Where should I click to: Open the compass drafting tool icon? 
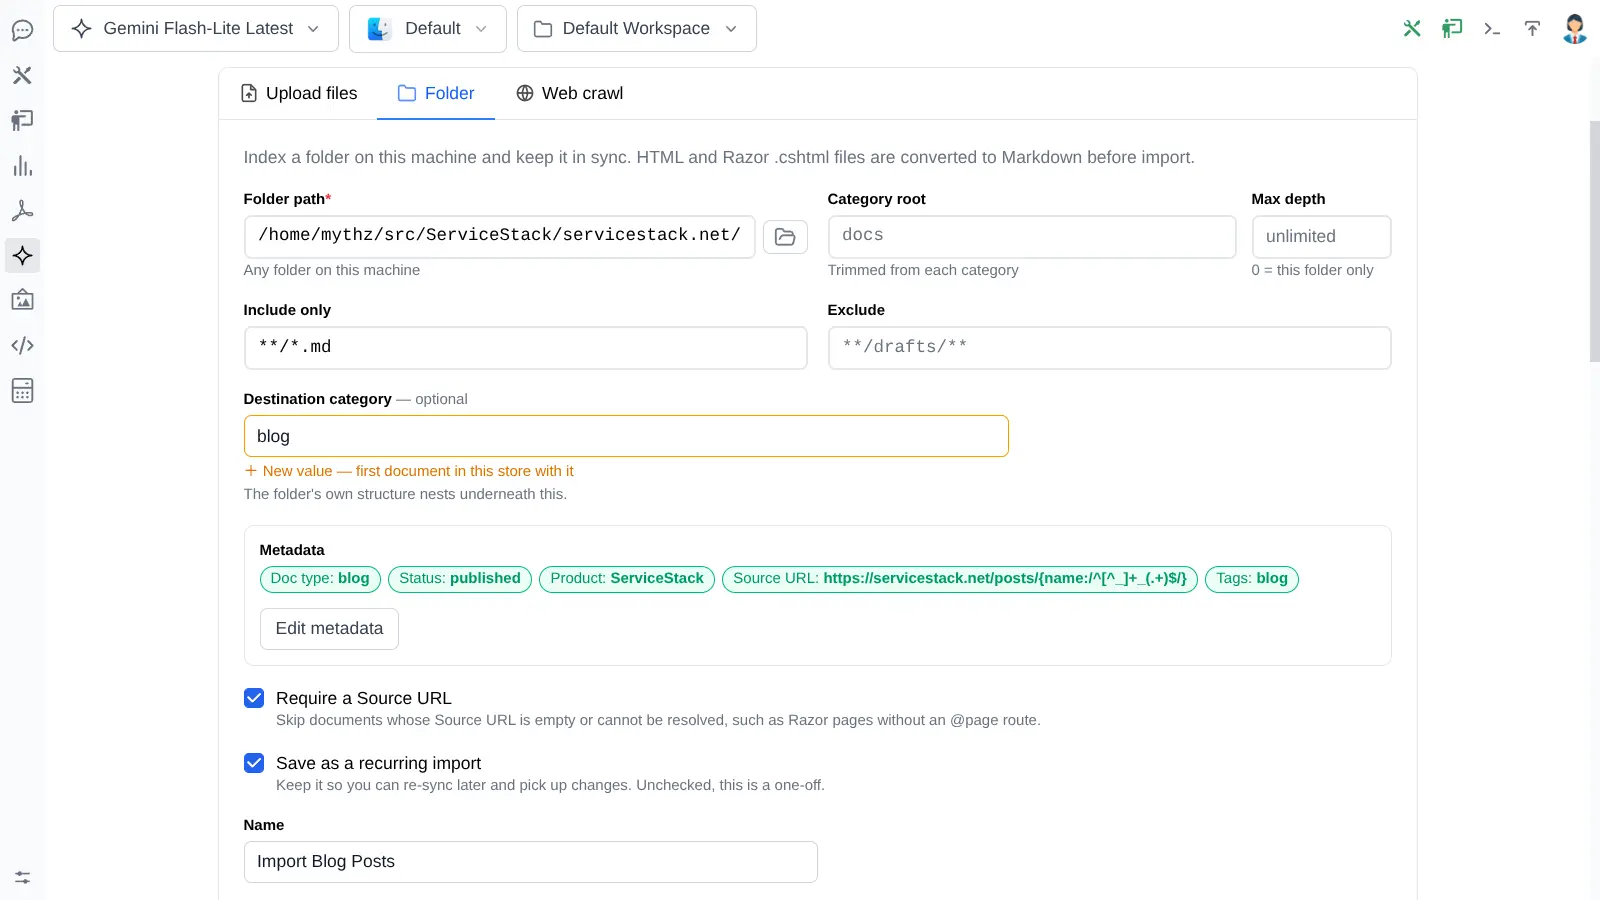(22, 211)
